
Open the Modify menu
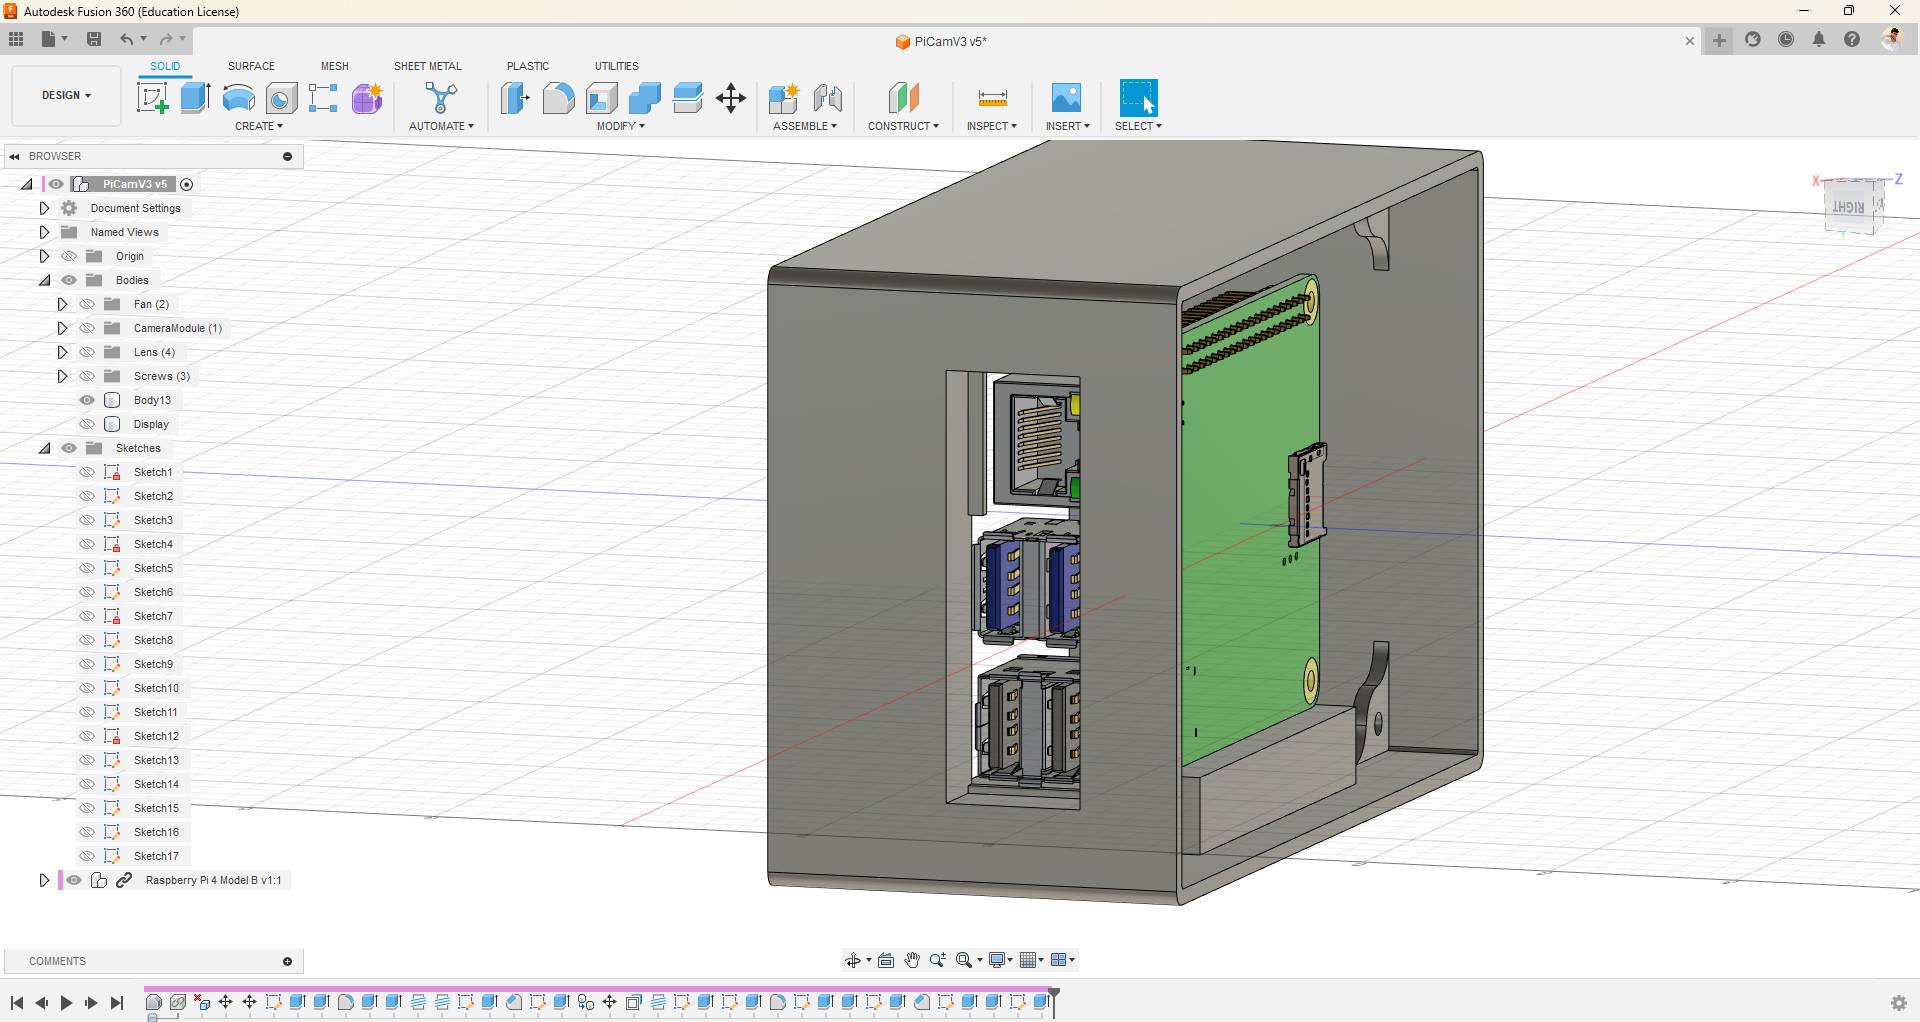pos(620,126)
